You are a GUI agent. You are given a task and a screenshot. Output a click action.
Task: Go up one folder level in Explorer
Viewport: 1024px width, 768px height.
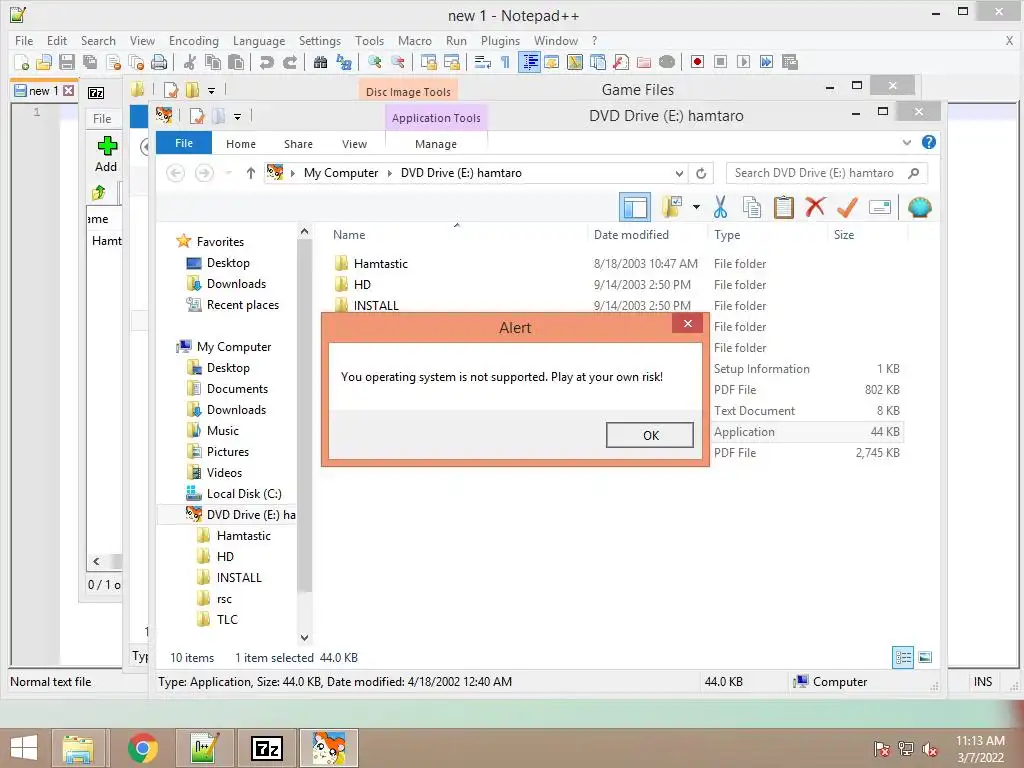point(250,173)
